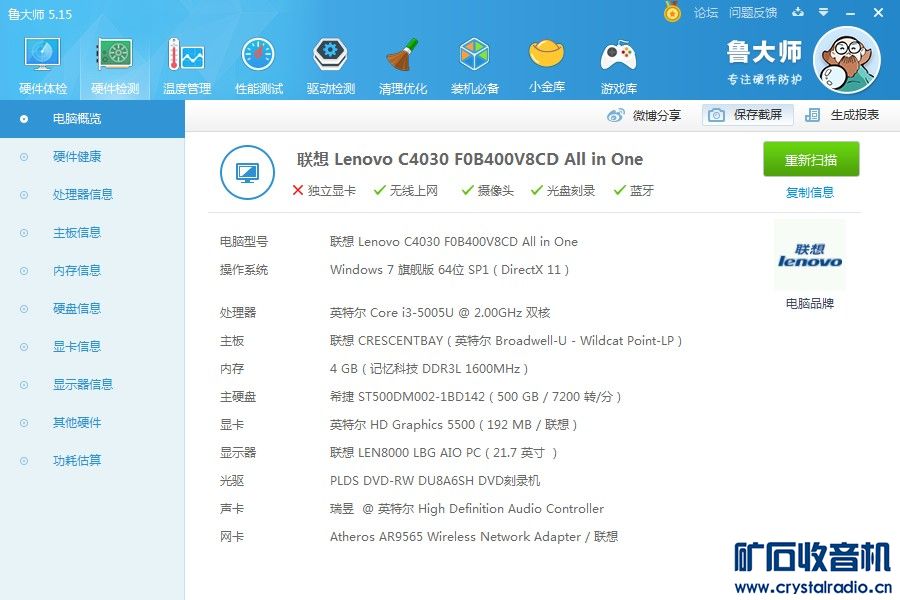
Task: Click the computer title Lenovo C4030 heading
Action: point(470,159)
